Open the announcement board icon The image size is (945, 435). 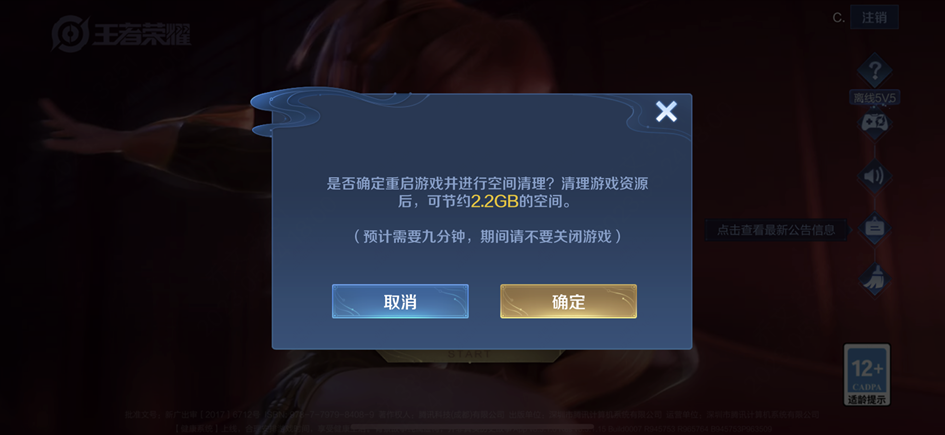coord(874,228)
